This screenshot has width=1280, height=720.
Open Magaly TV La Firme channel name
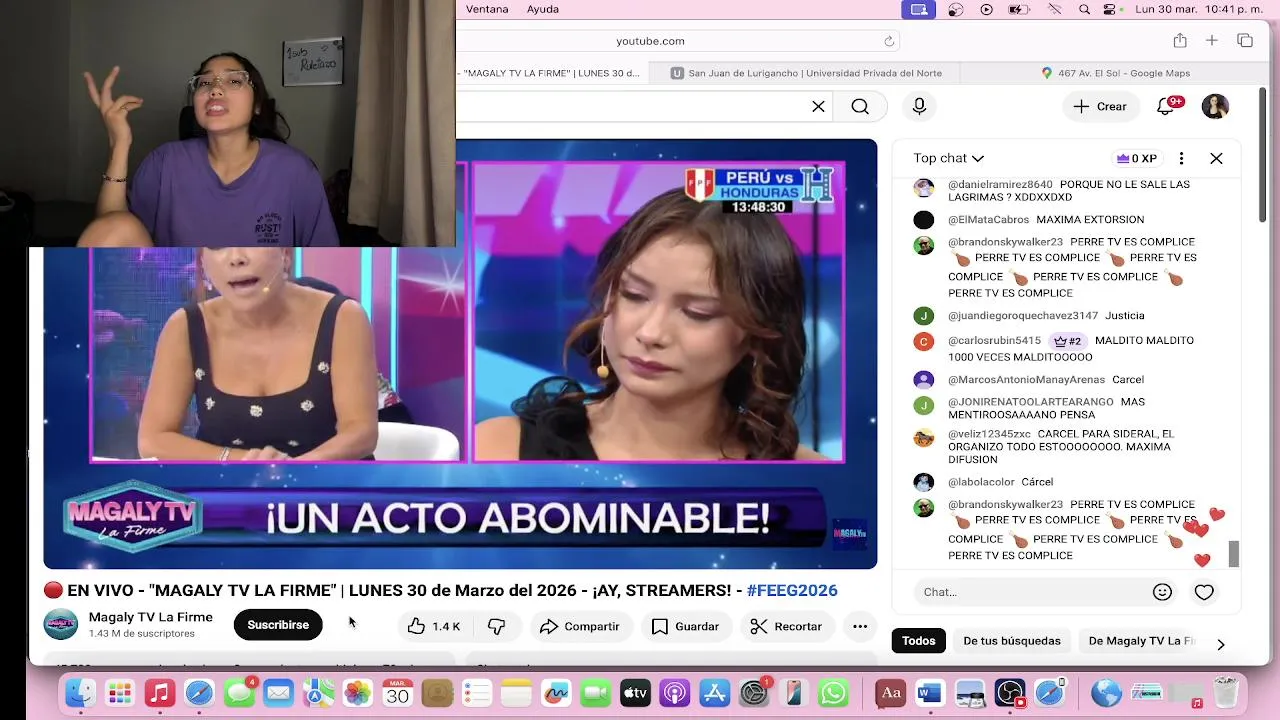pyautogui.click(x=151, y=617)
